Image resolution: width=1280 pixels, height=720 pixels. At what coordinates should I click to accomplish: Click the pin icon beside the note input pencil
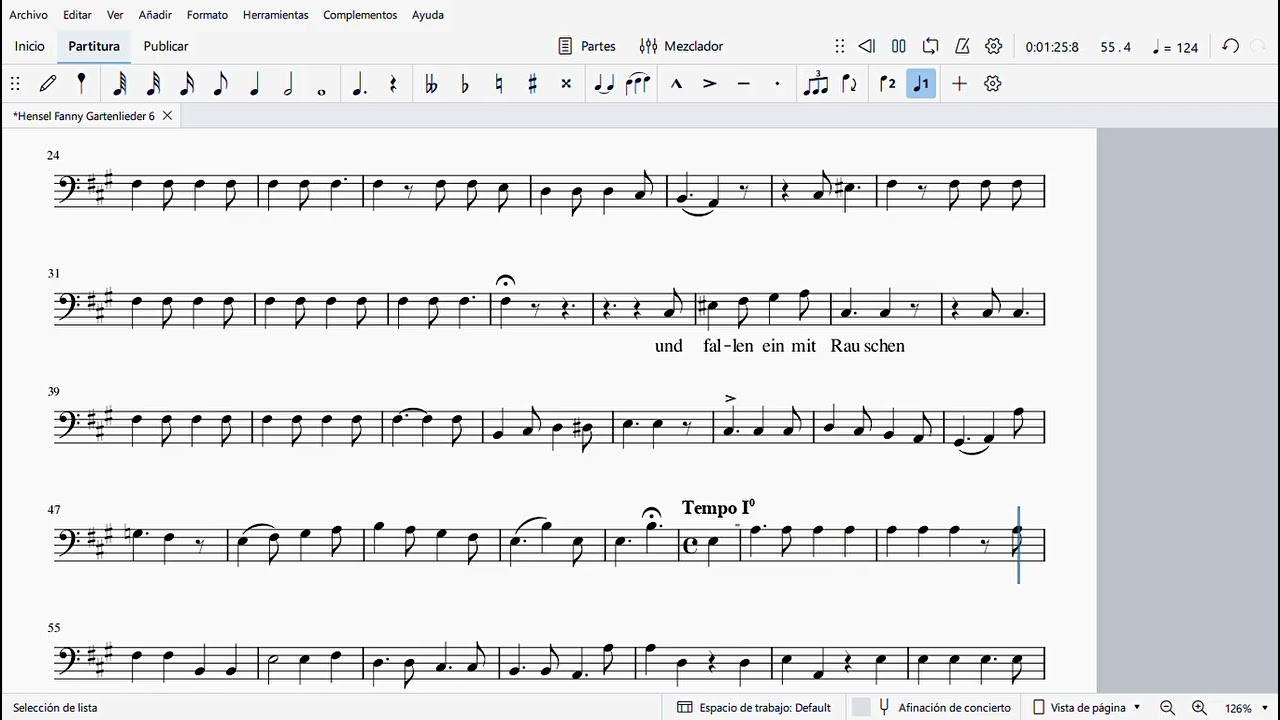click(81, 84)
